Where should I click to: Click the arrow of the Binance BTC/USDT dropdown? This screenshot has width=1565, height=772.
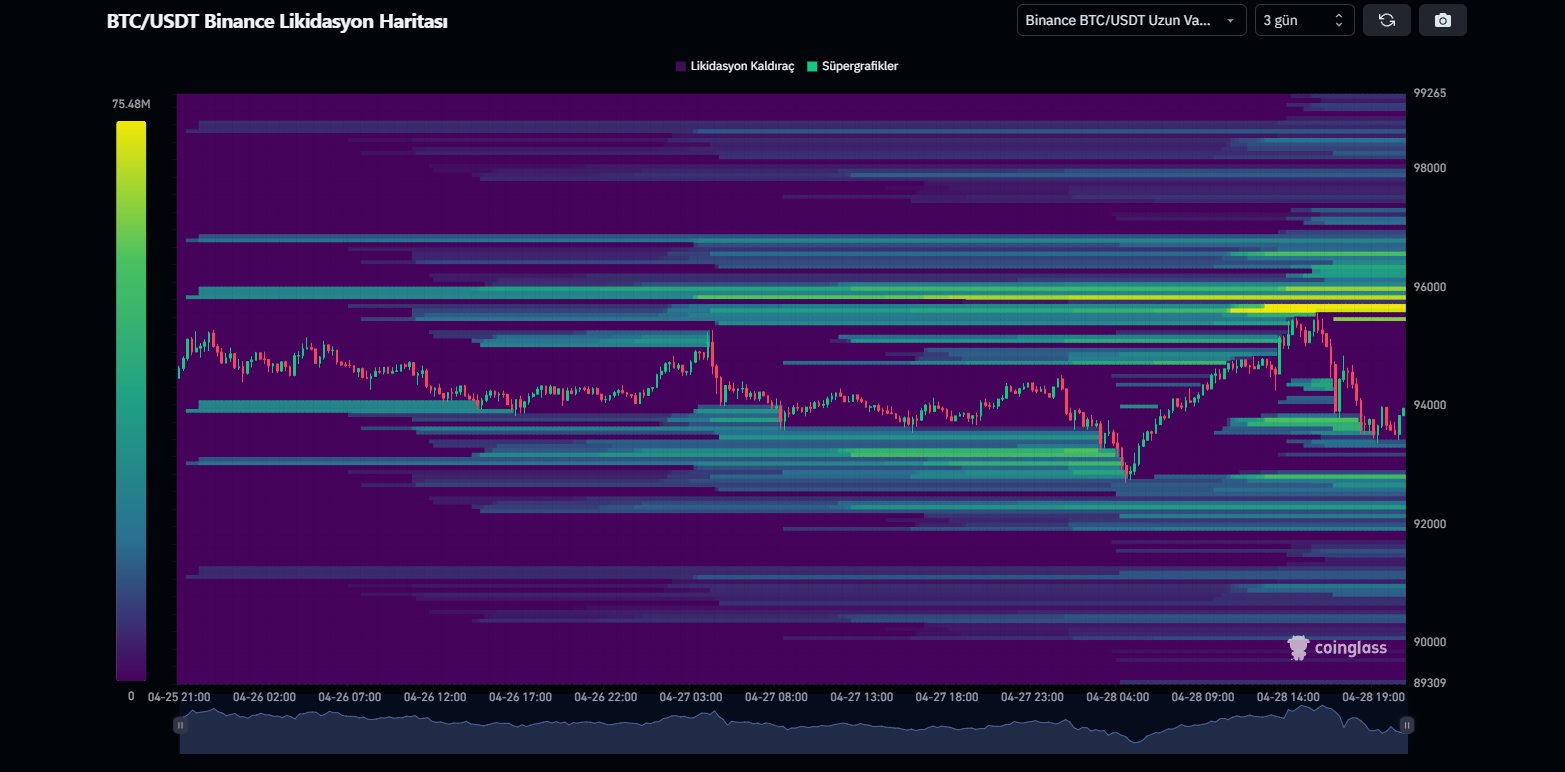tap(1229, 20)
